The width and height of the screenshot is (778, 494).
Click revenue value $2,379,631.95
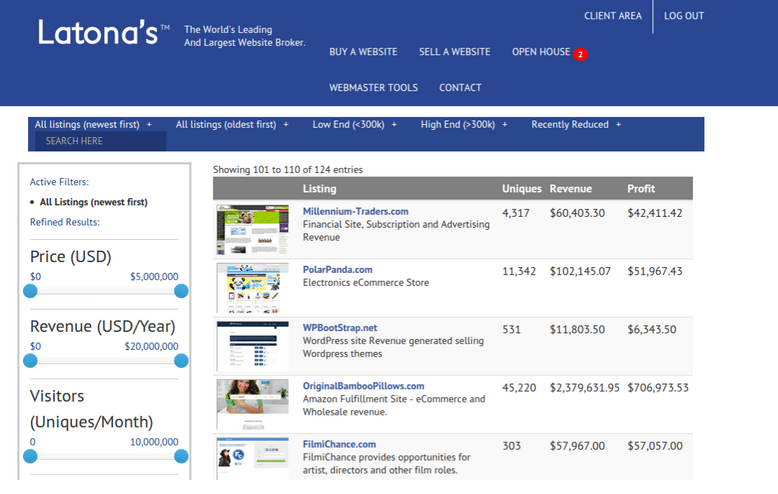tap(584, 388)
